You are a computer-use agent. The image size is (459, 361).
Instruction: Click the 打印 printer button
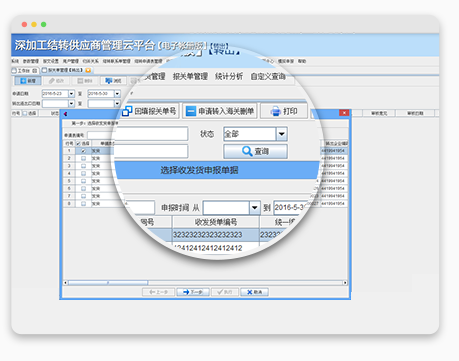point(284,111)
